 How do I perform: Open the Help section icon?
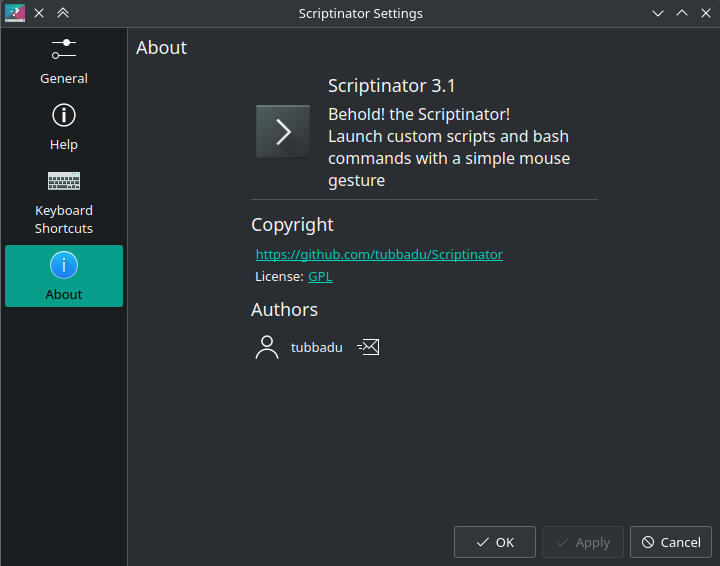pyautogui.click(x=64, y=115)
